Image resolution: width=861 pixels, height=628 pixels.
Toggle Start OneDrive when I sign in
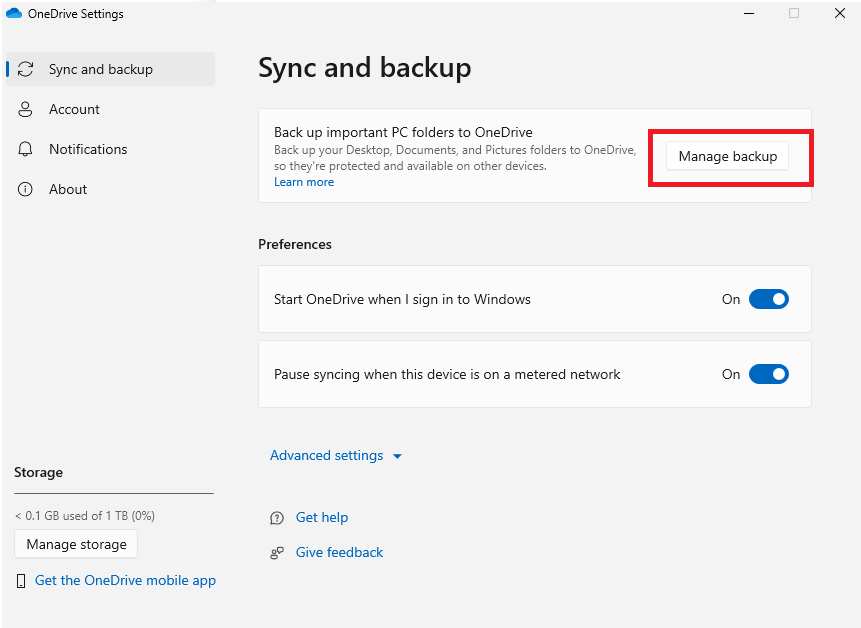click(768, 299)
